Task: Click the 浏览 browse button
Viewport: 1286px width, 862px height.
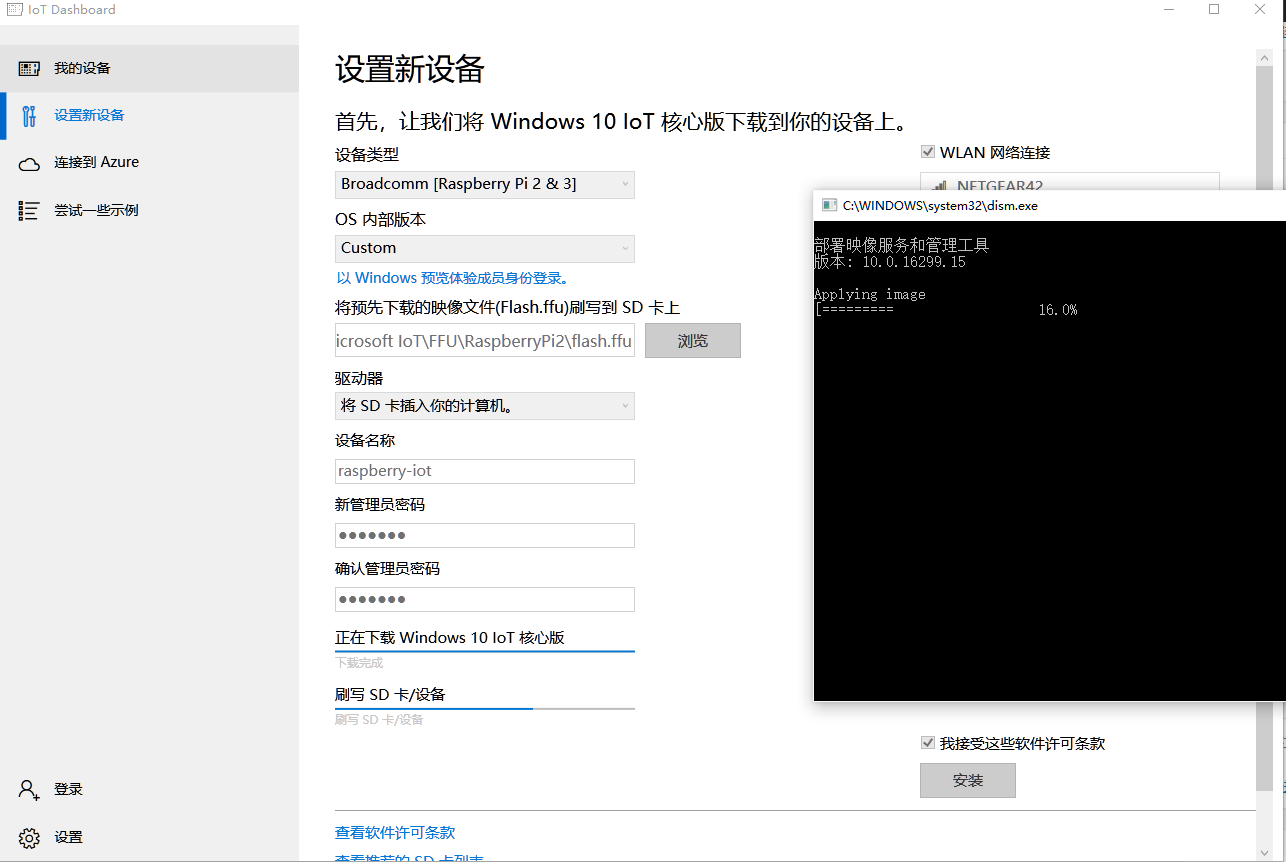Action: (x=692, y=341)
